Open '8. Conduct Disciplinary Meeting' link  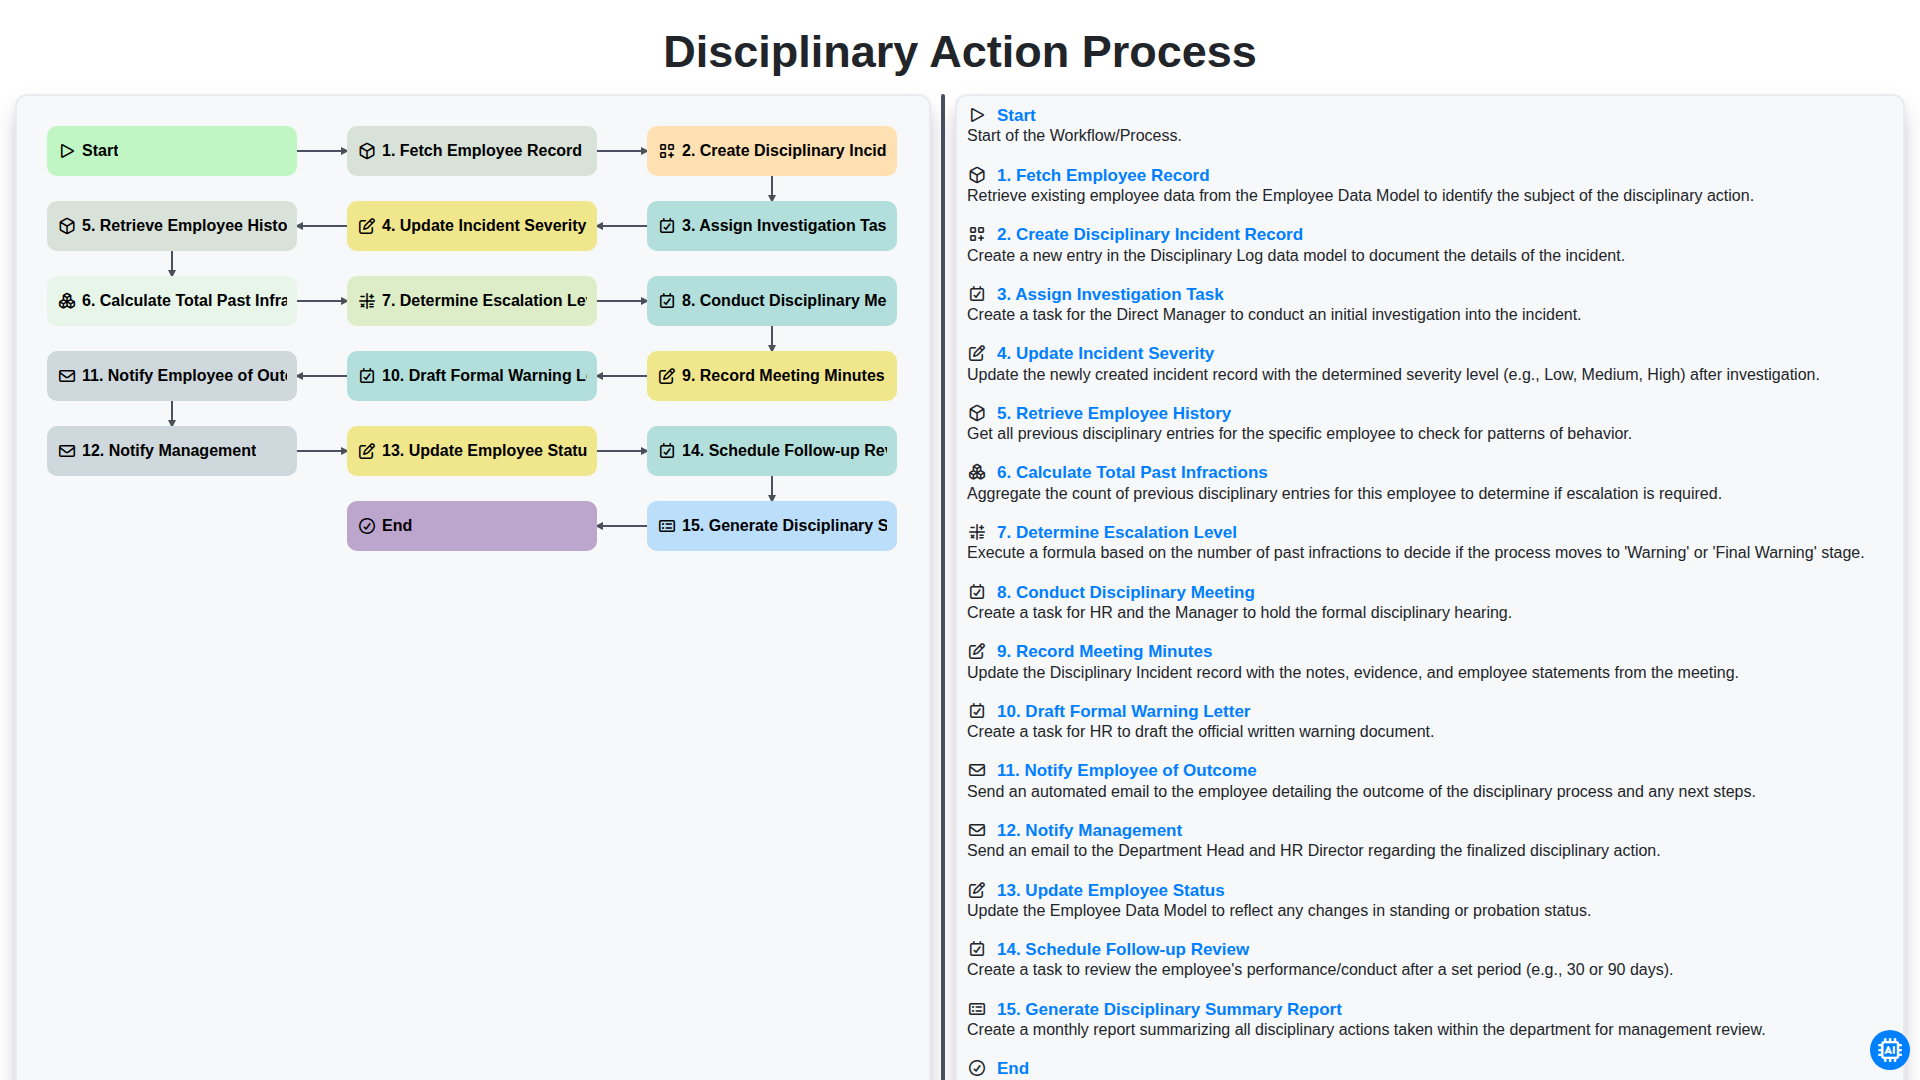(x=1126, y=592)
